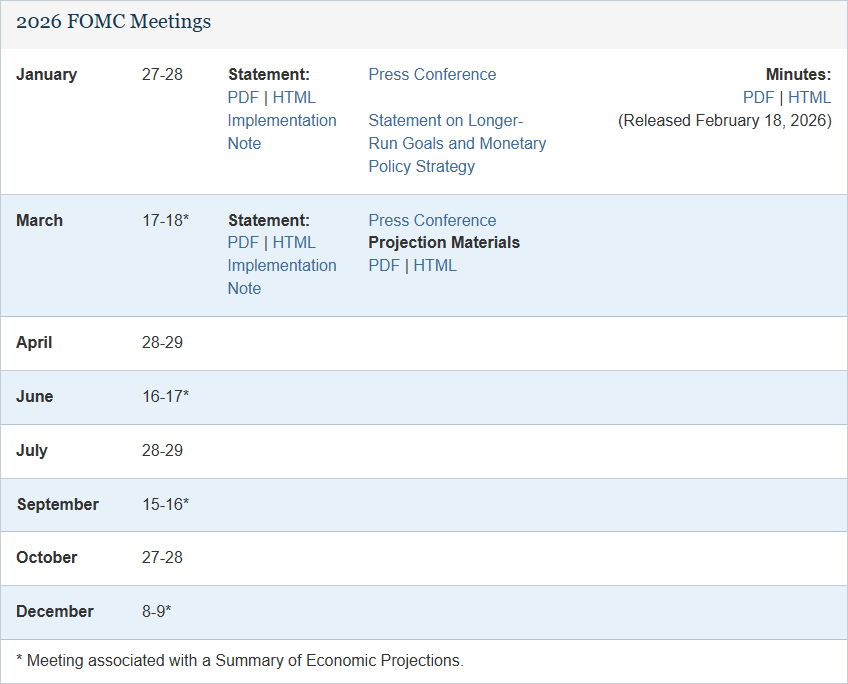The width and height of the screenshot is (848, 684).
Task: Open January statement HTML link
Action: pyautogui.click(x=294, y=97)
